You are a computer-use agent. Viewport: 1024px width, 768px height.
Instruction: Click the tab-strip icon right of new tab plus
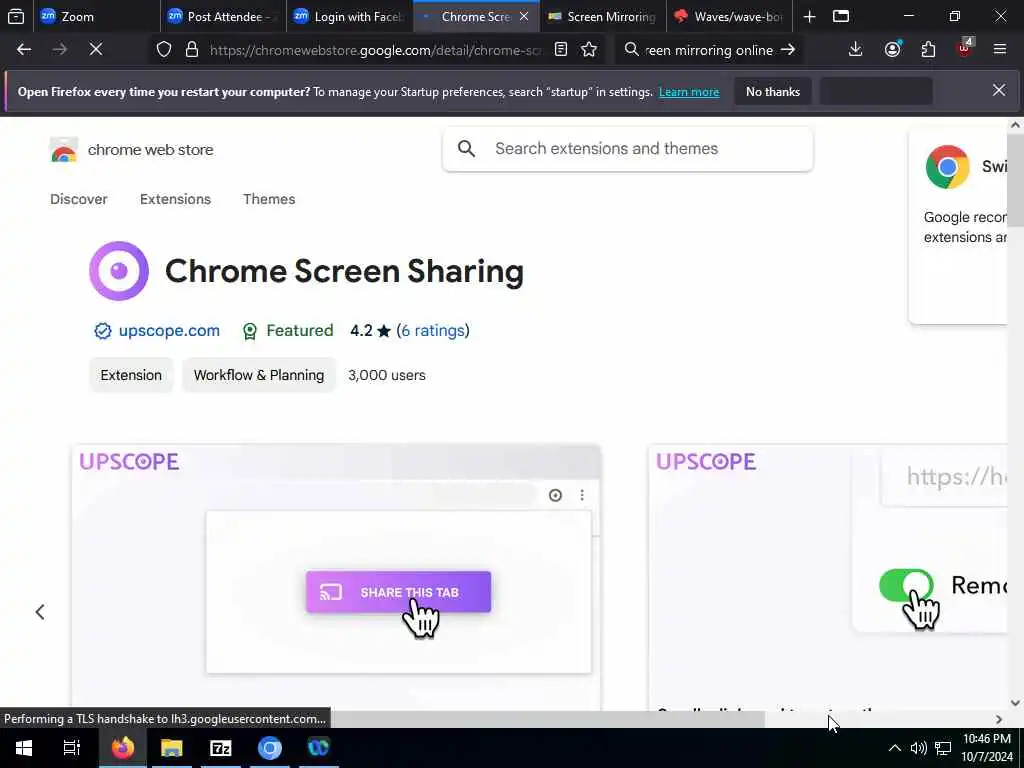(841, 16)
